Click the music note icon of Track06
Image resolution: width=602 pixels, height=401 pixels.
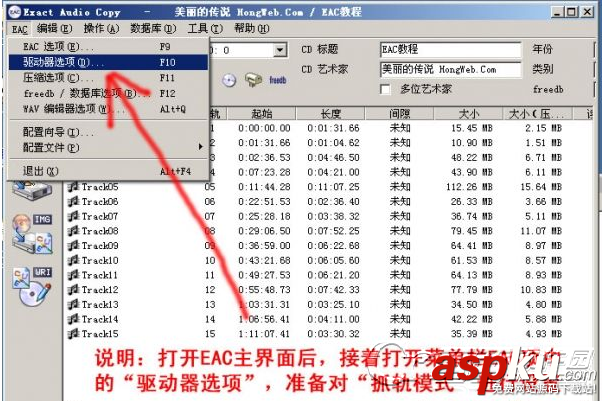coord(73,202)
